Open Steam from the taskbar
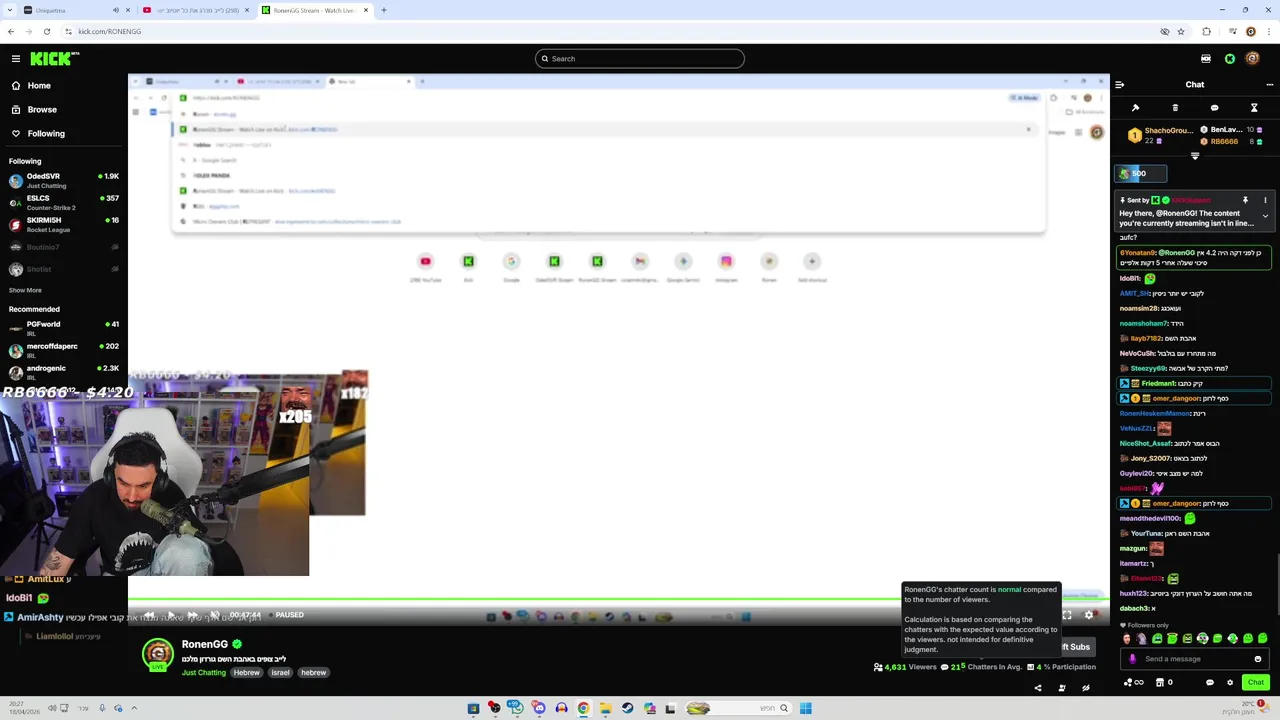The height and width of the screenshot is (720, 1280). pos(627,708)
